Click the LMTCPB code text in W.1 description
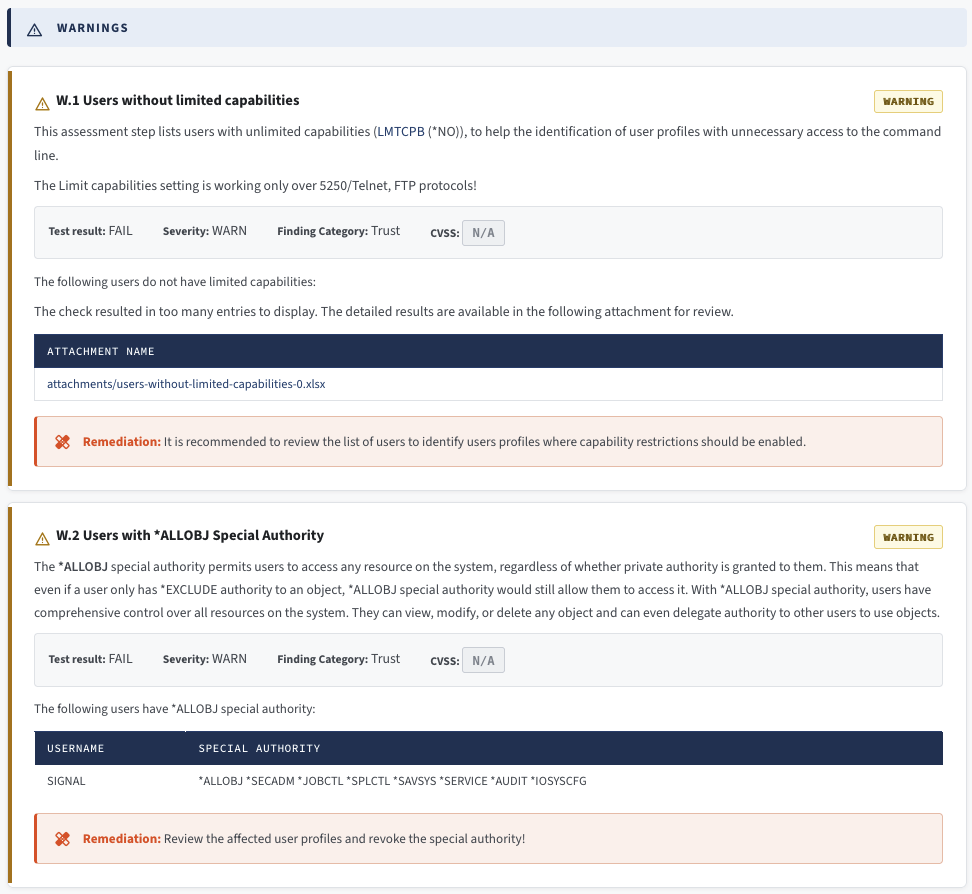This screenshot has height=894, width=972. pos(400,132)
